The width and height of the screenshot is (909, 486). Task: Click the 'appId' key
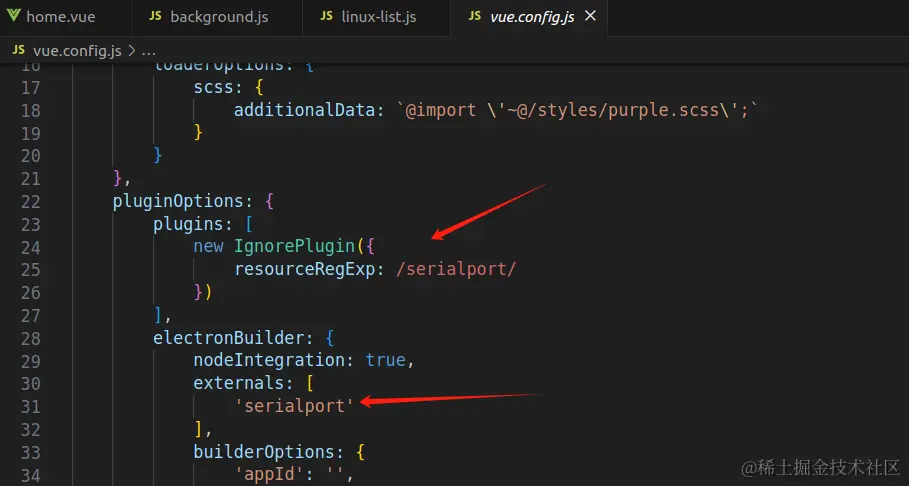pos(268,474)
